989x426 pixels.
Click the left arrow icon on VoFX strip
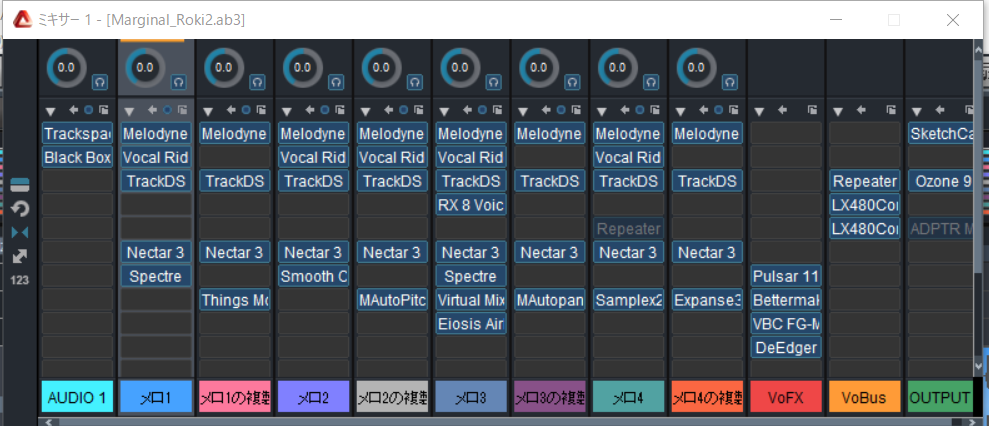[783, 110]
